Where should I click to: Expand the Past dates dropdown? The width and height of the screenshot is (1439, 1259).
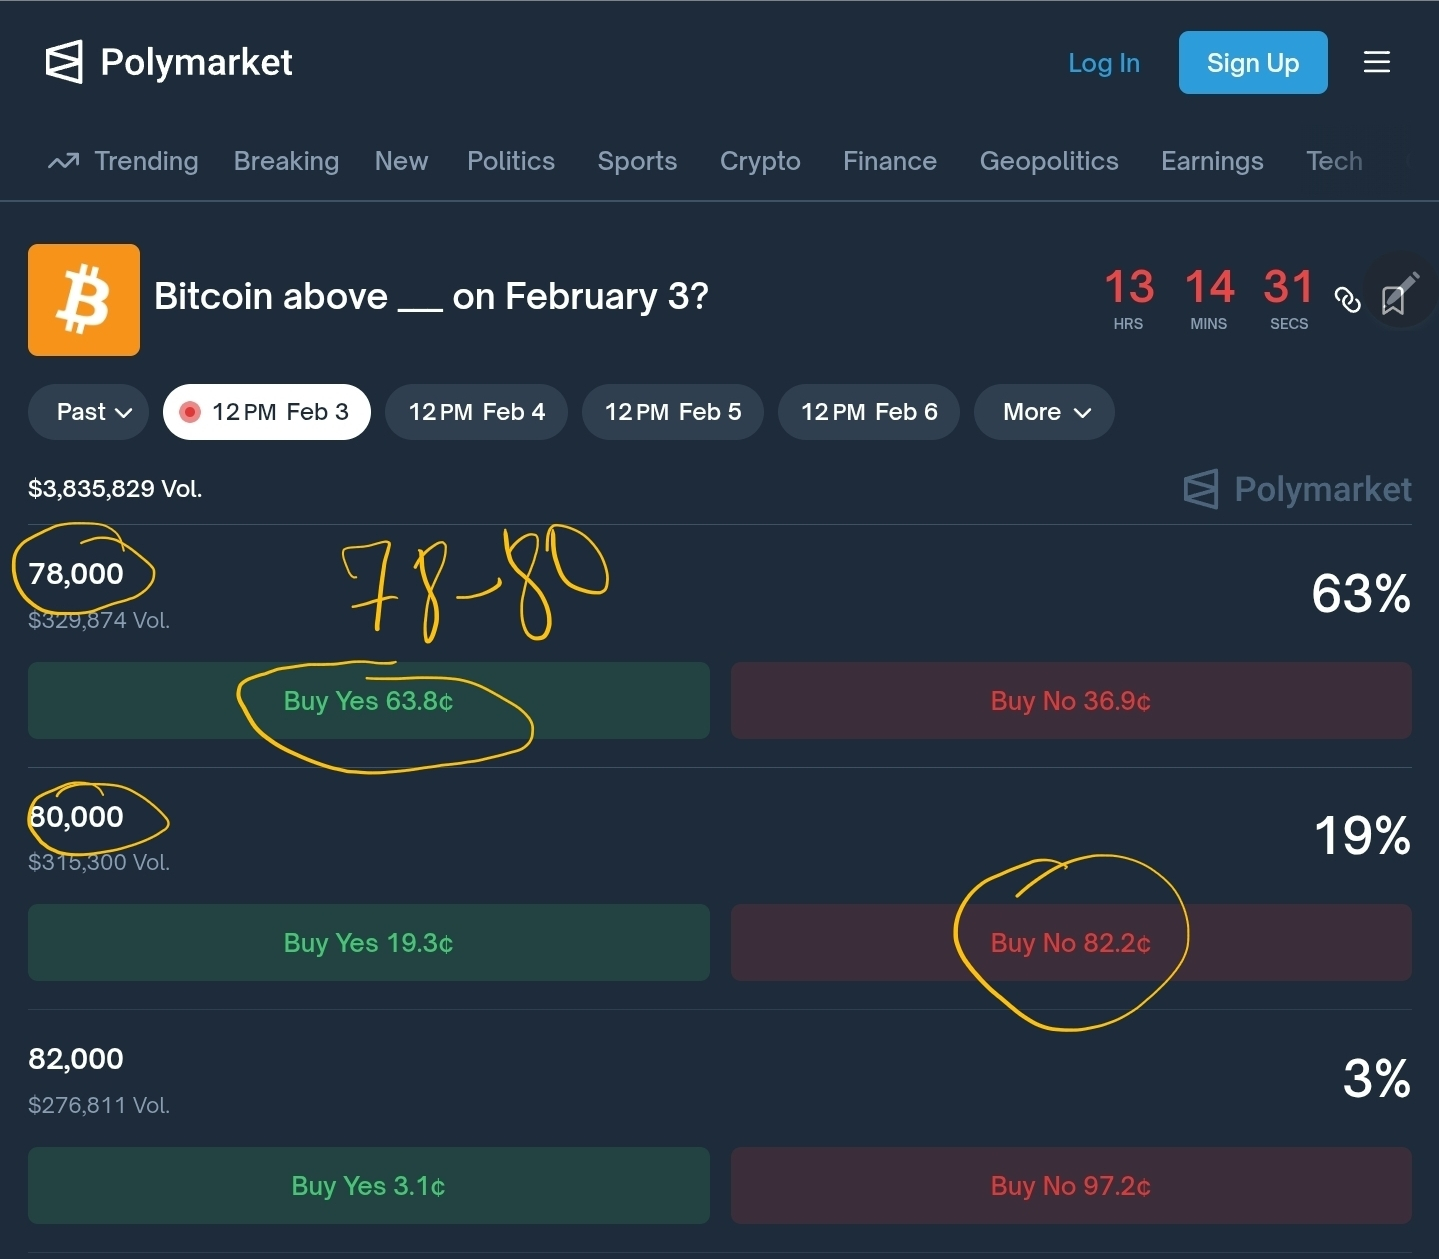point(89,412)
